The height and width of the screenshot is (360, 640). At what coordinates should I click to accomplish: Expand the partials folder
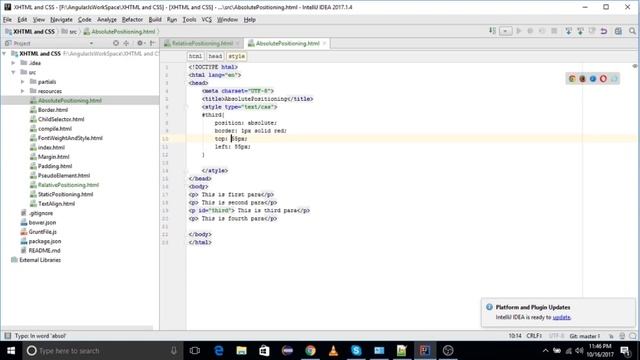[22, 82]
